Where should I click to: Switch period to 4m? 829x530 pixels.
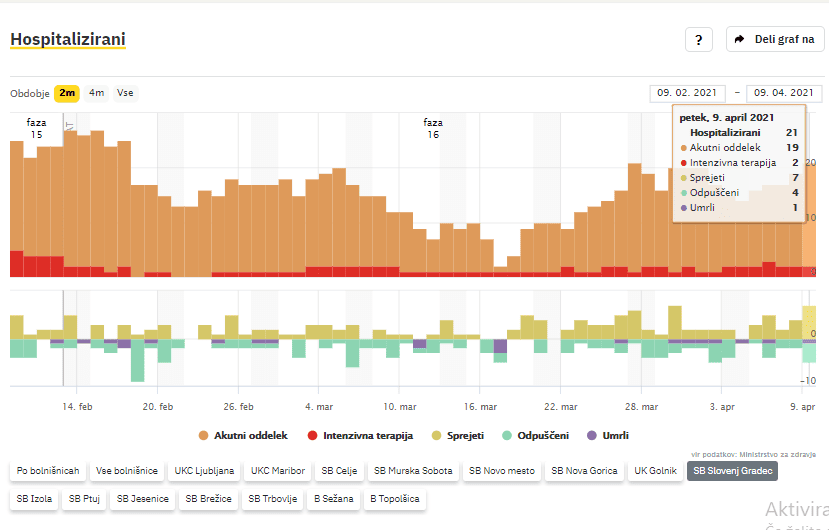click(x=96, y=93)
